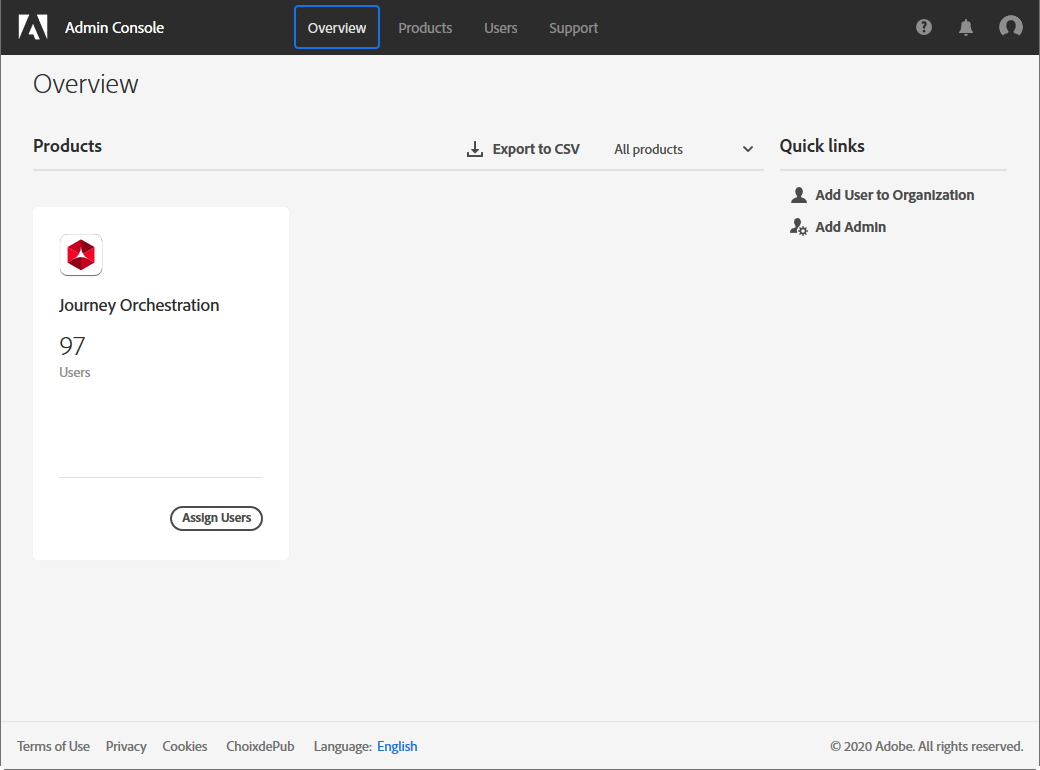Screen dimensions: 1040x770
Task: Open the notifications bell icon
Action: tap(966, 27)
